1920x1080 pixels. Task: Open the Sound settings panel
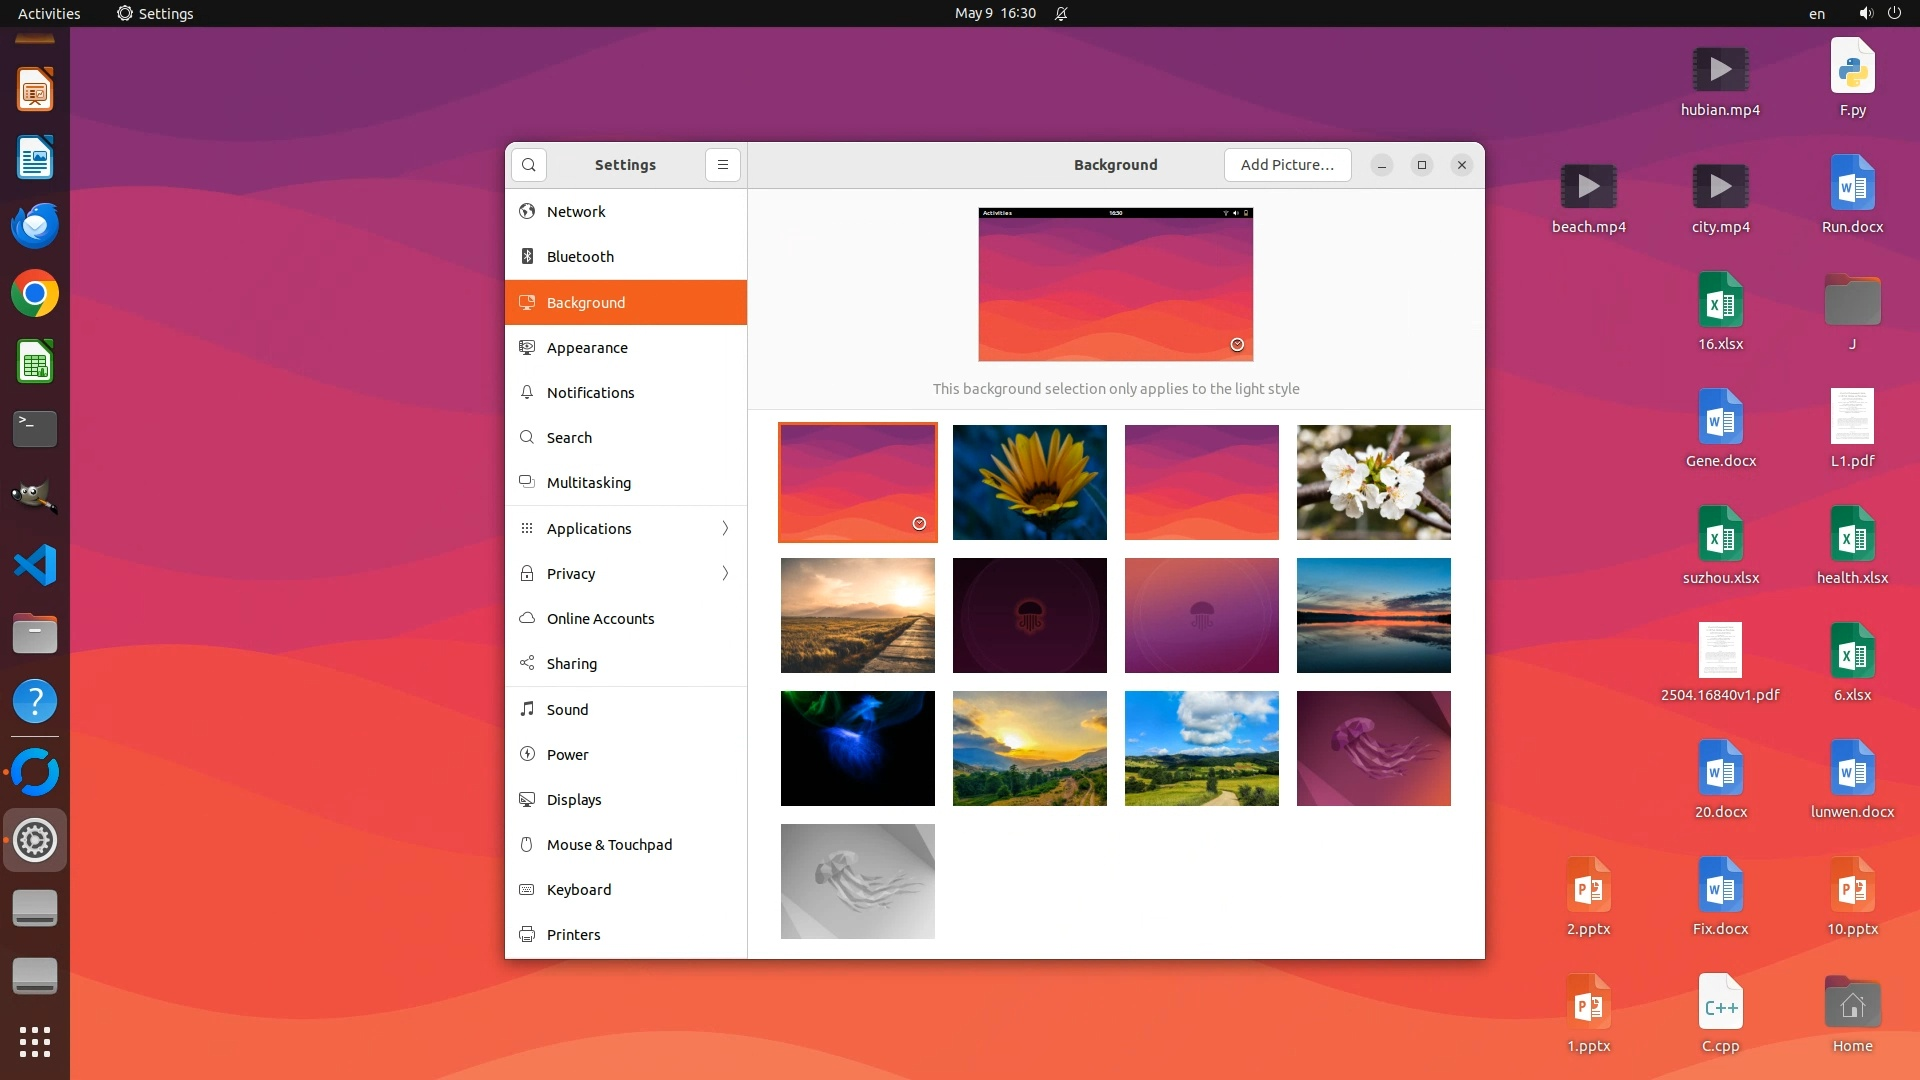click(x=567, y=710)
